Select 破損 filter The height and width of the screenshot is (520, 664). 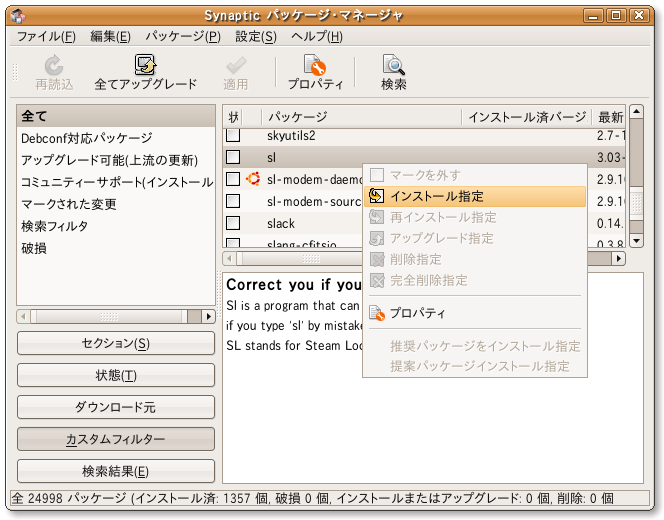click(116, 248)
